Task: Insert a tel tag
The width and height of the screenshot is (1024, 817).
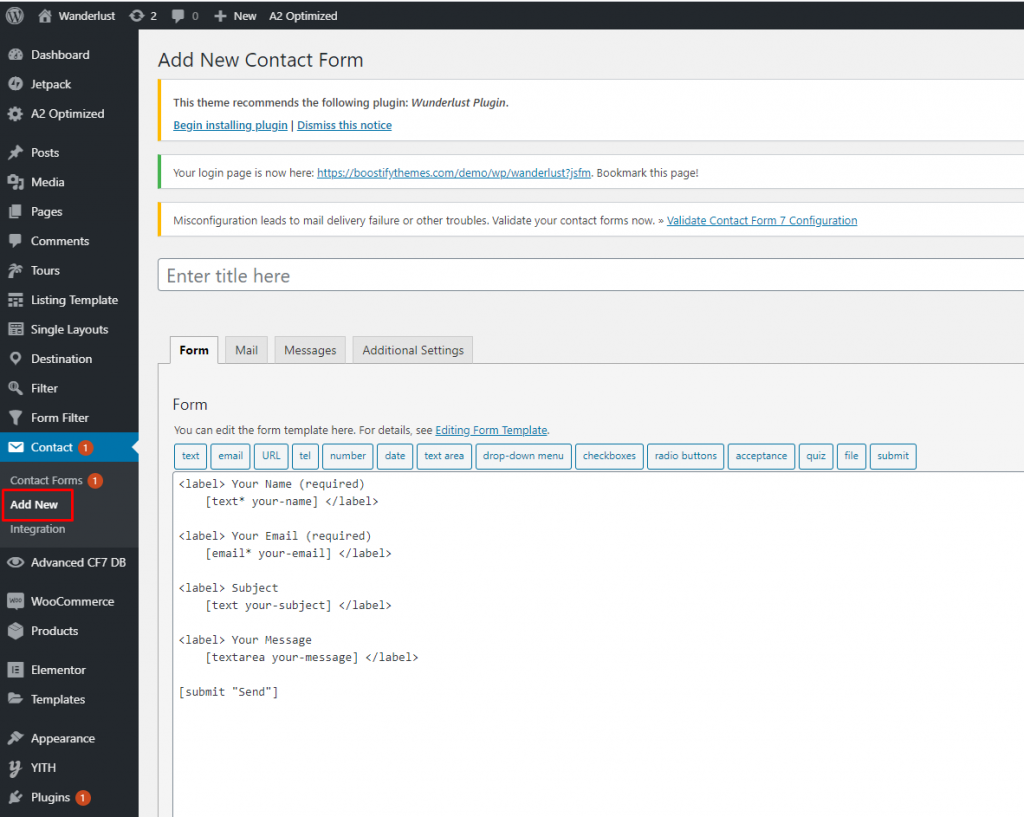Action: (x=305, y=456)
